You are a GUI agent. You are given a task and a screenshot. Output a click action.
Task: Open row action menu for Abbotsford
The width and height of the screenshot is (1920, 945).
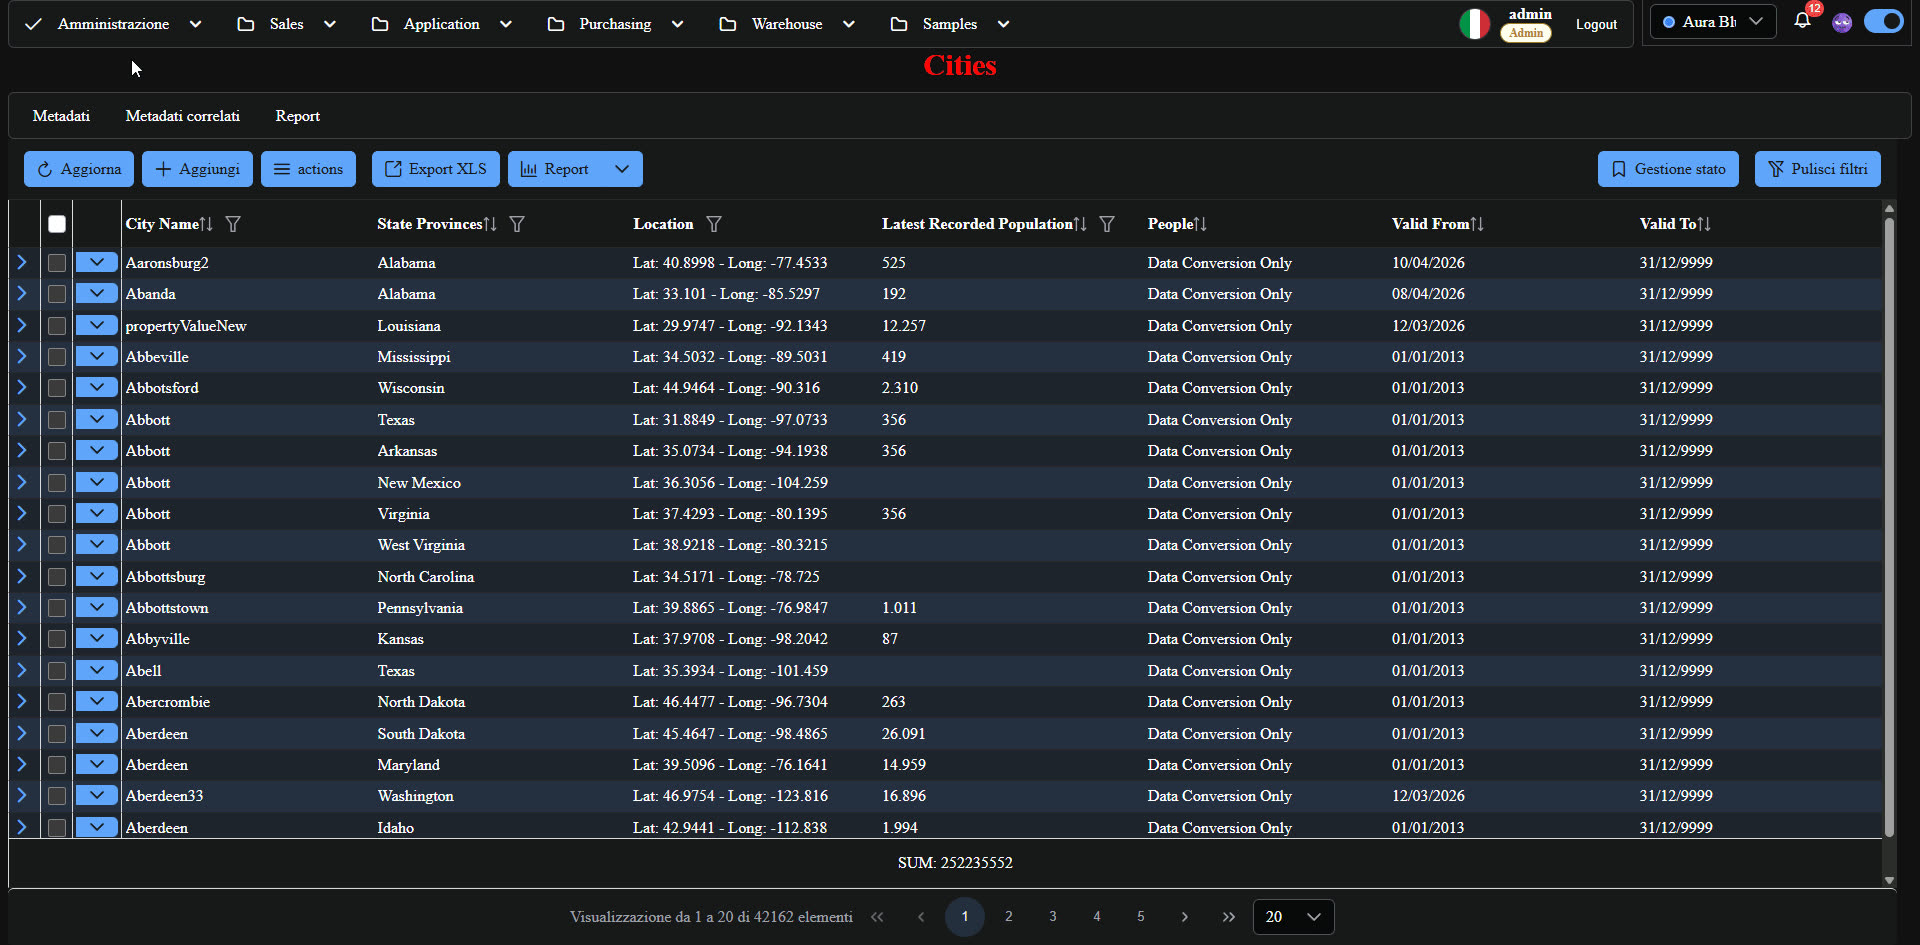(97, 387)
